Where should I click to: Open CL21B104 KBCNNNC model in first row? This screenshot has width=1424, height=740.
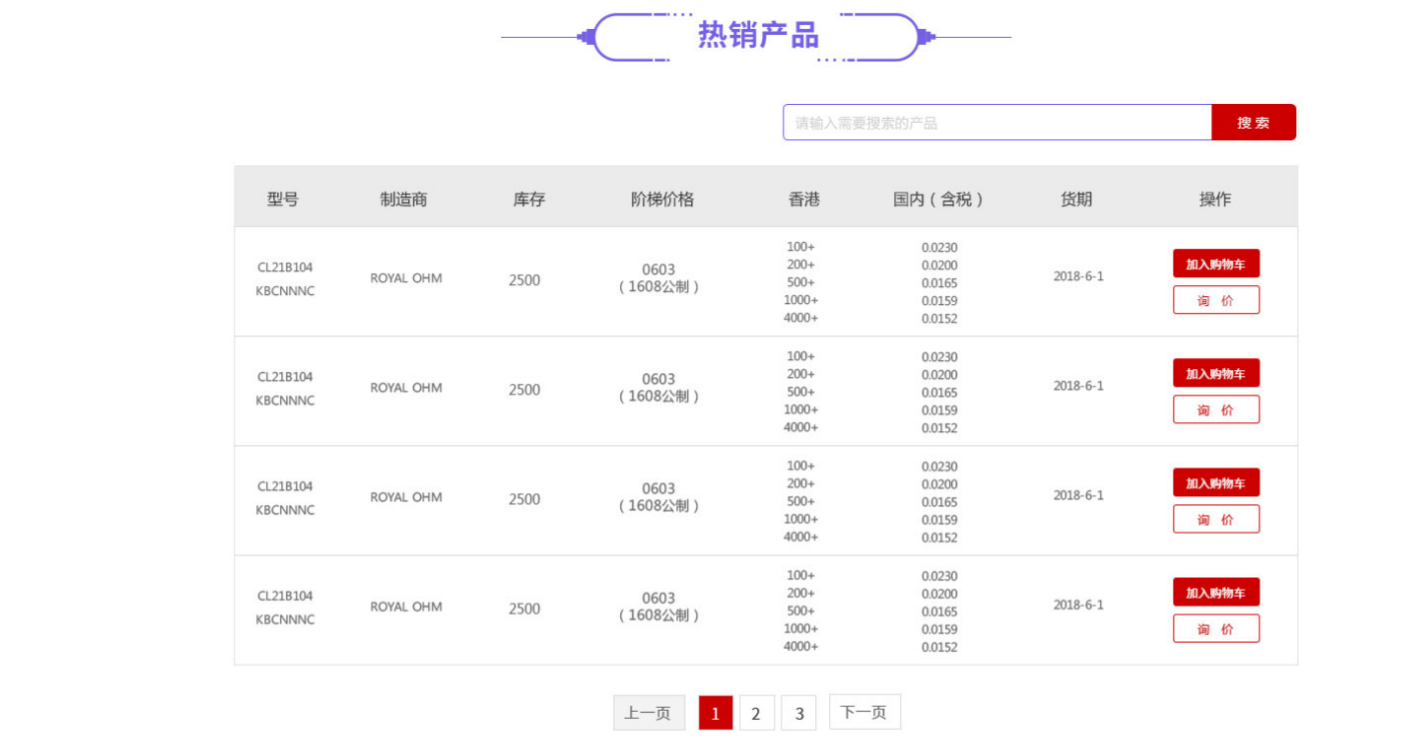pyautogui.click(x=285, y=279)
